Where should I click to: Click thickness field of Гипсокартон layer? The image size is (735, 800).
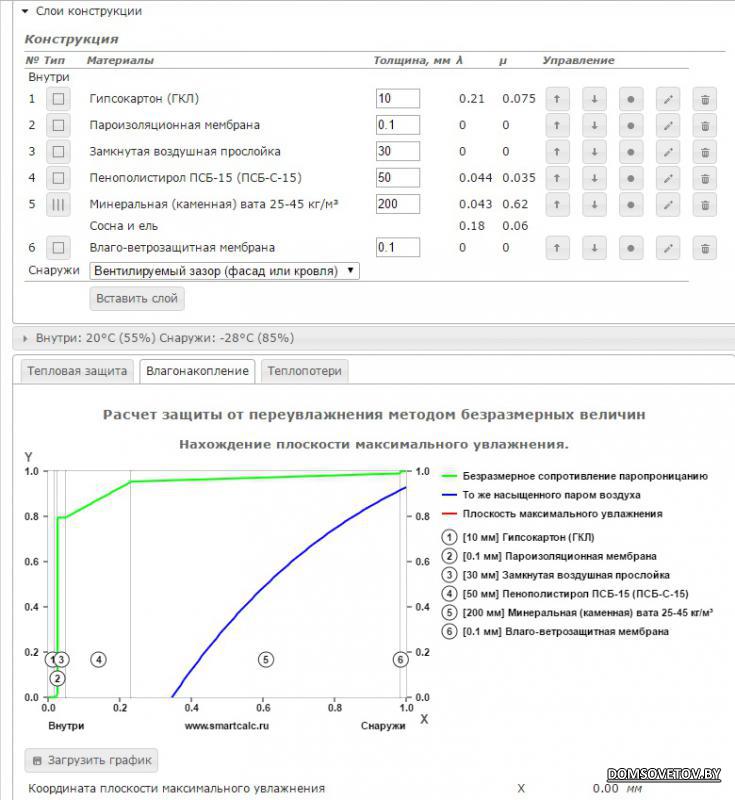[398, 98]
